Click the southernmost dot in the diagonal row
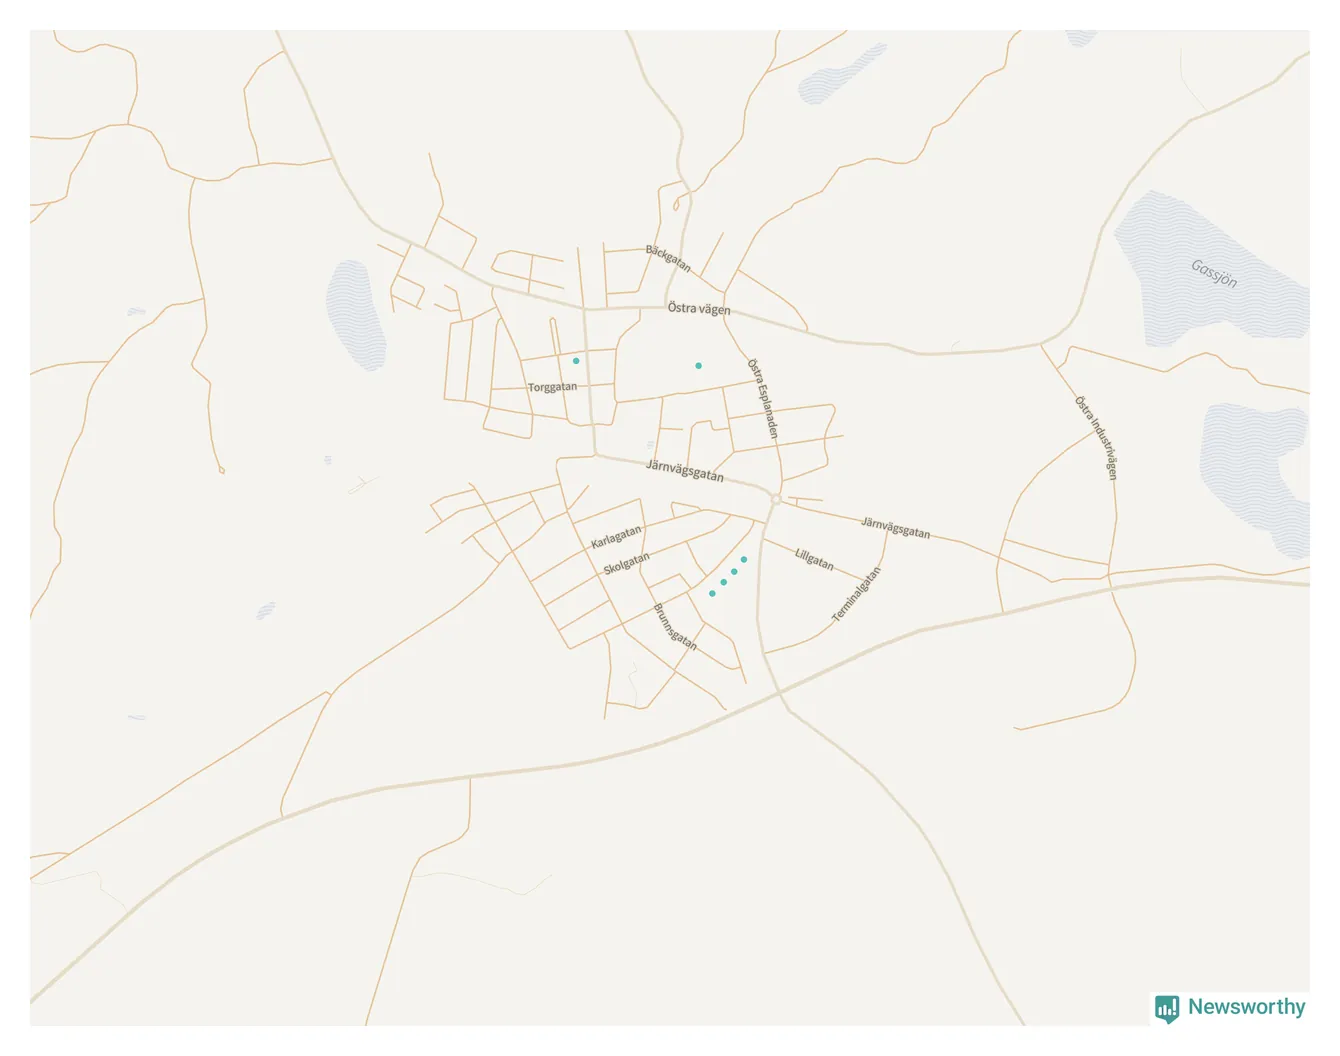The width and height of the screenshot is (1340, 1056). tap(712, 594)
